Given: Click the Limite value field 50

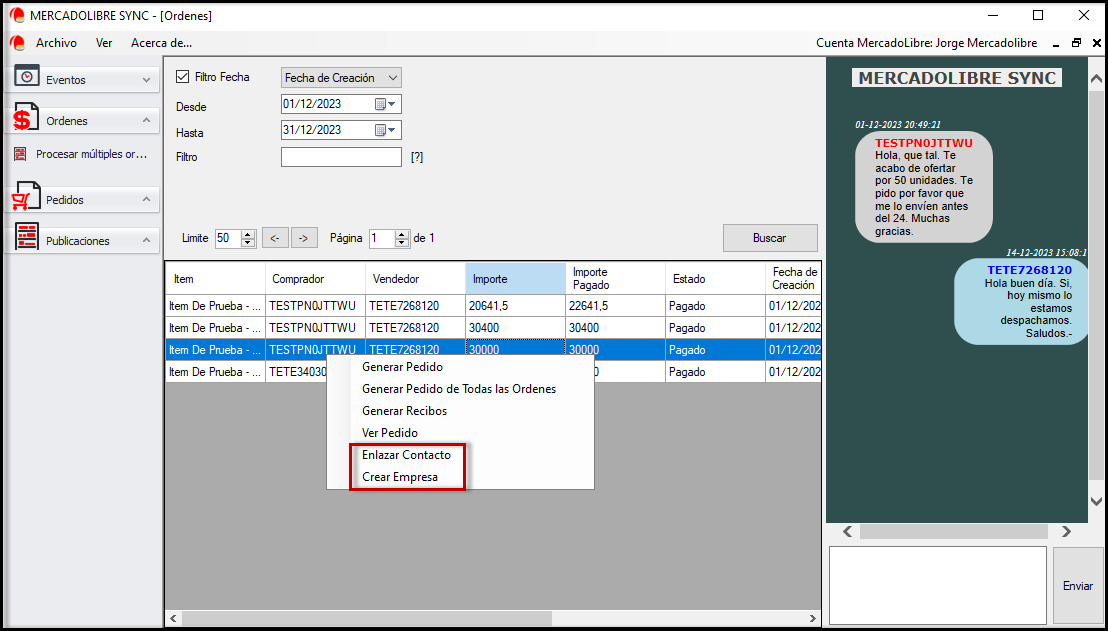Looking at the screenshot, I should click(x=228, y=238).
